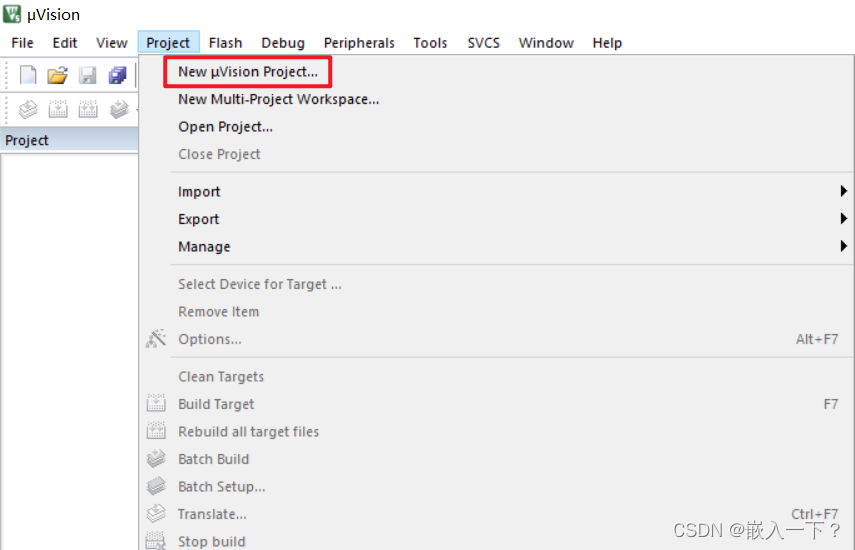Click the Save floppy disk icon

[87, 75]
